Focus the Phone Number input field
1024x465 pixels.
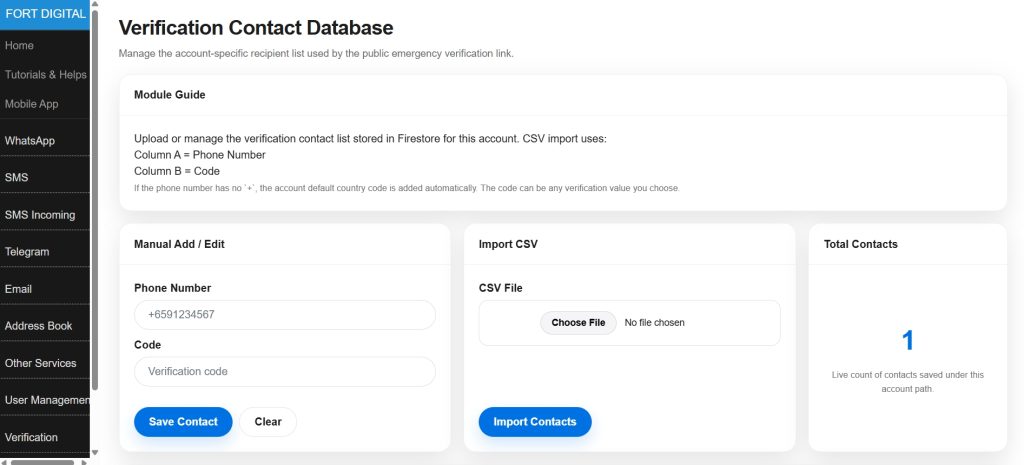pyautogui.click(x=284, y=315)
